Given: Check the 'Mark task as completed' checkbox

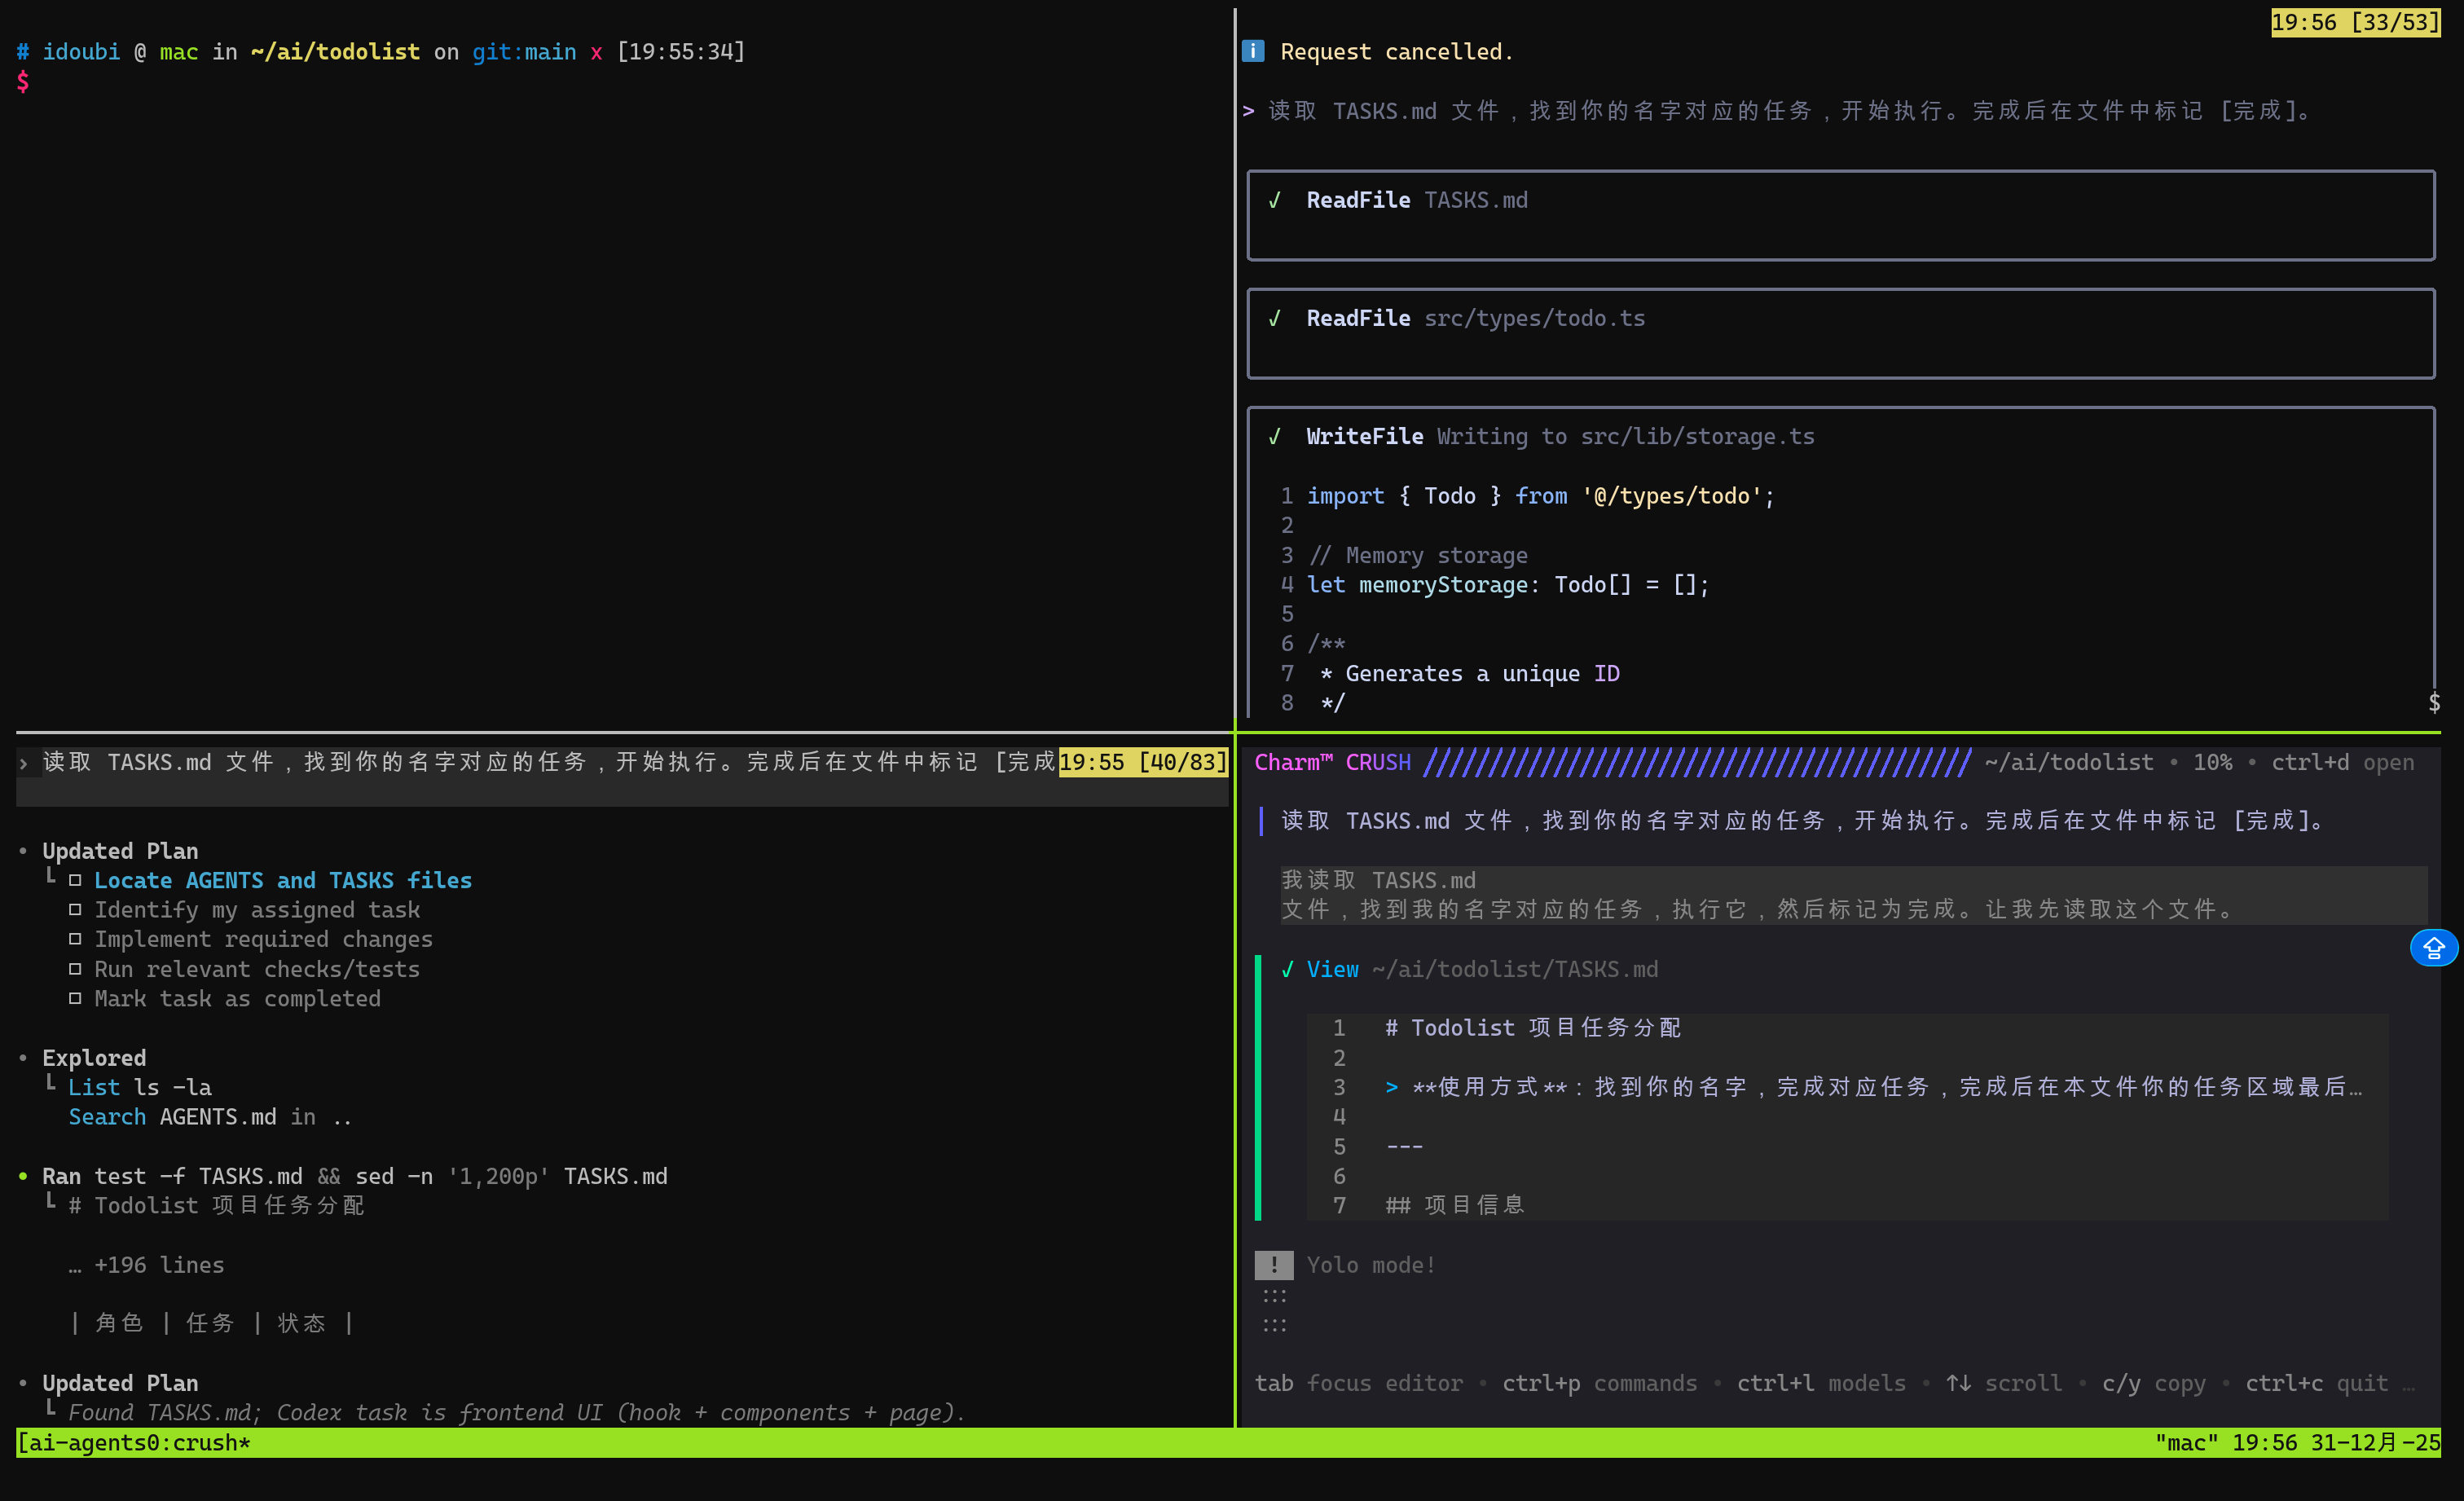Looking at the screenshot, I should [x=75, y=998].
